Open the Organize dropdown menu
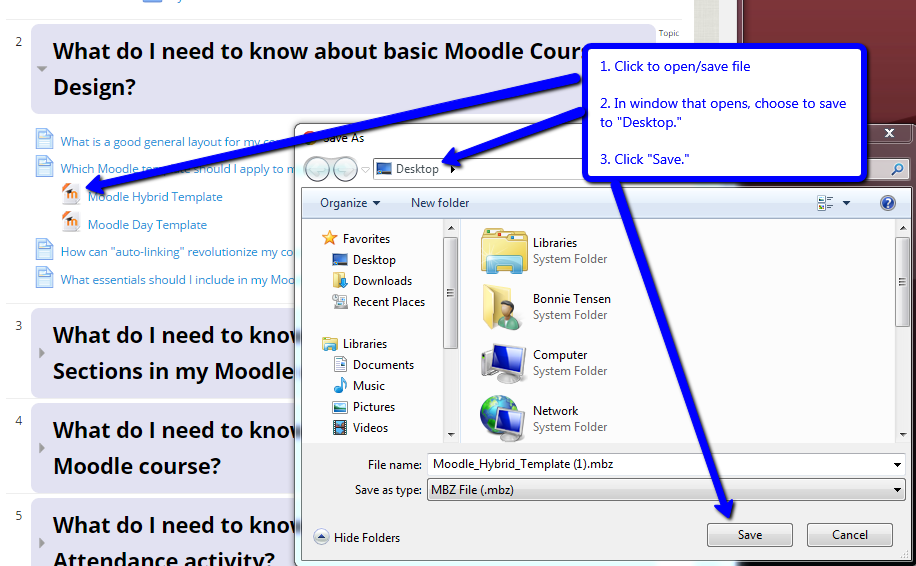 coord(349,203)
